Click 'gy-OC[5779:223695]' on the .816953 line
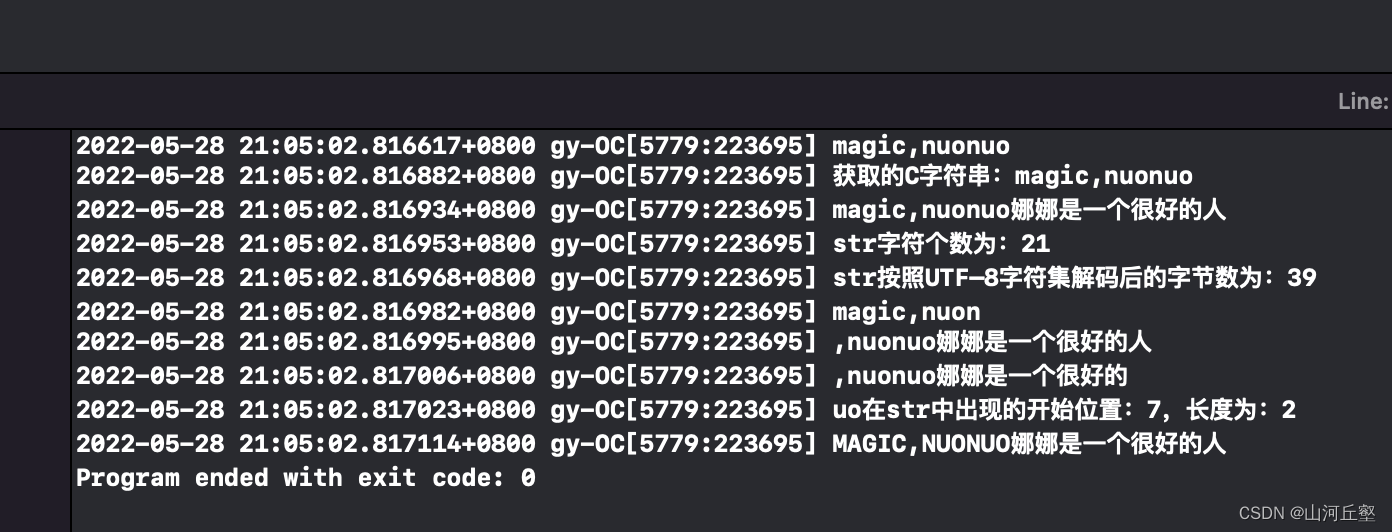 pos(684,244)
